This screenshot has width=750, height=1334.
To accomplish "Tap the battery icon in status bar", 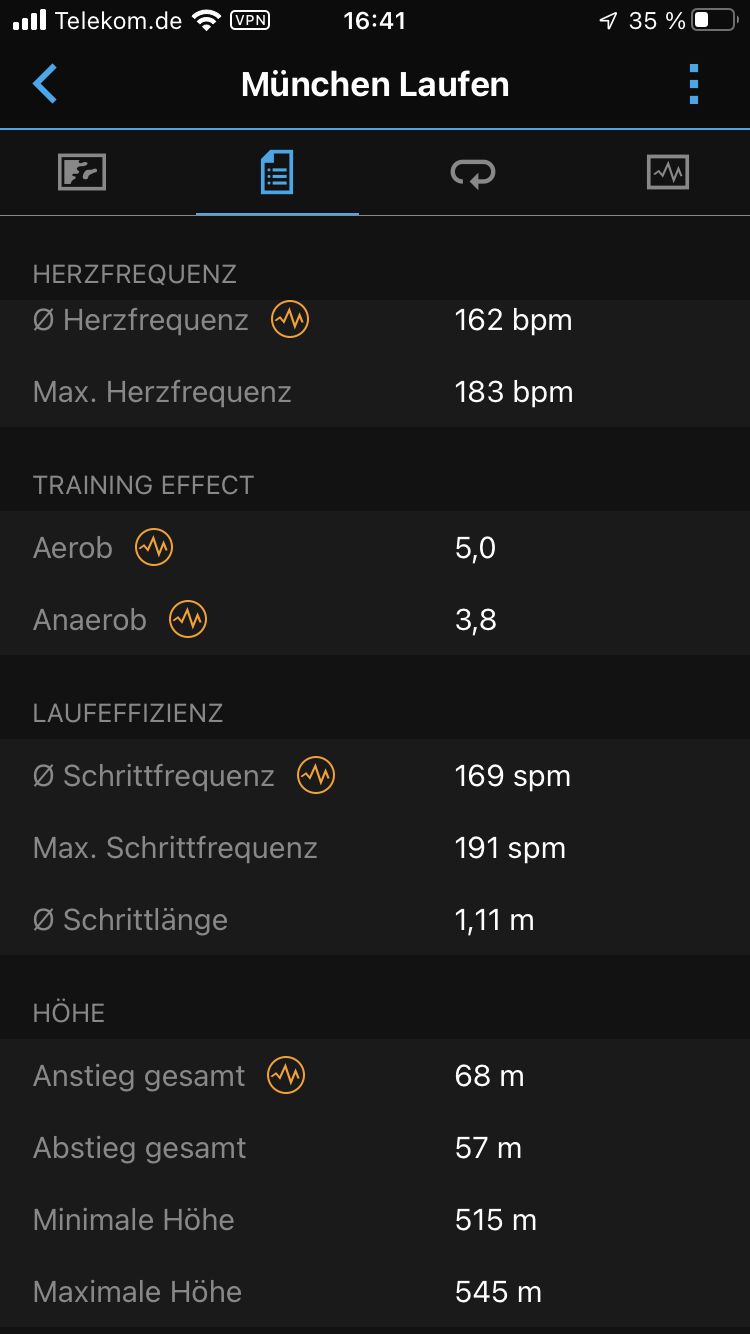I will point(714,20).
